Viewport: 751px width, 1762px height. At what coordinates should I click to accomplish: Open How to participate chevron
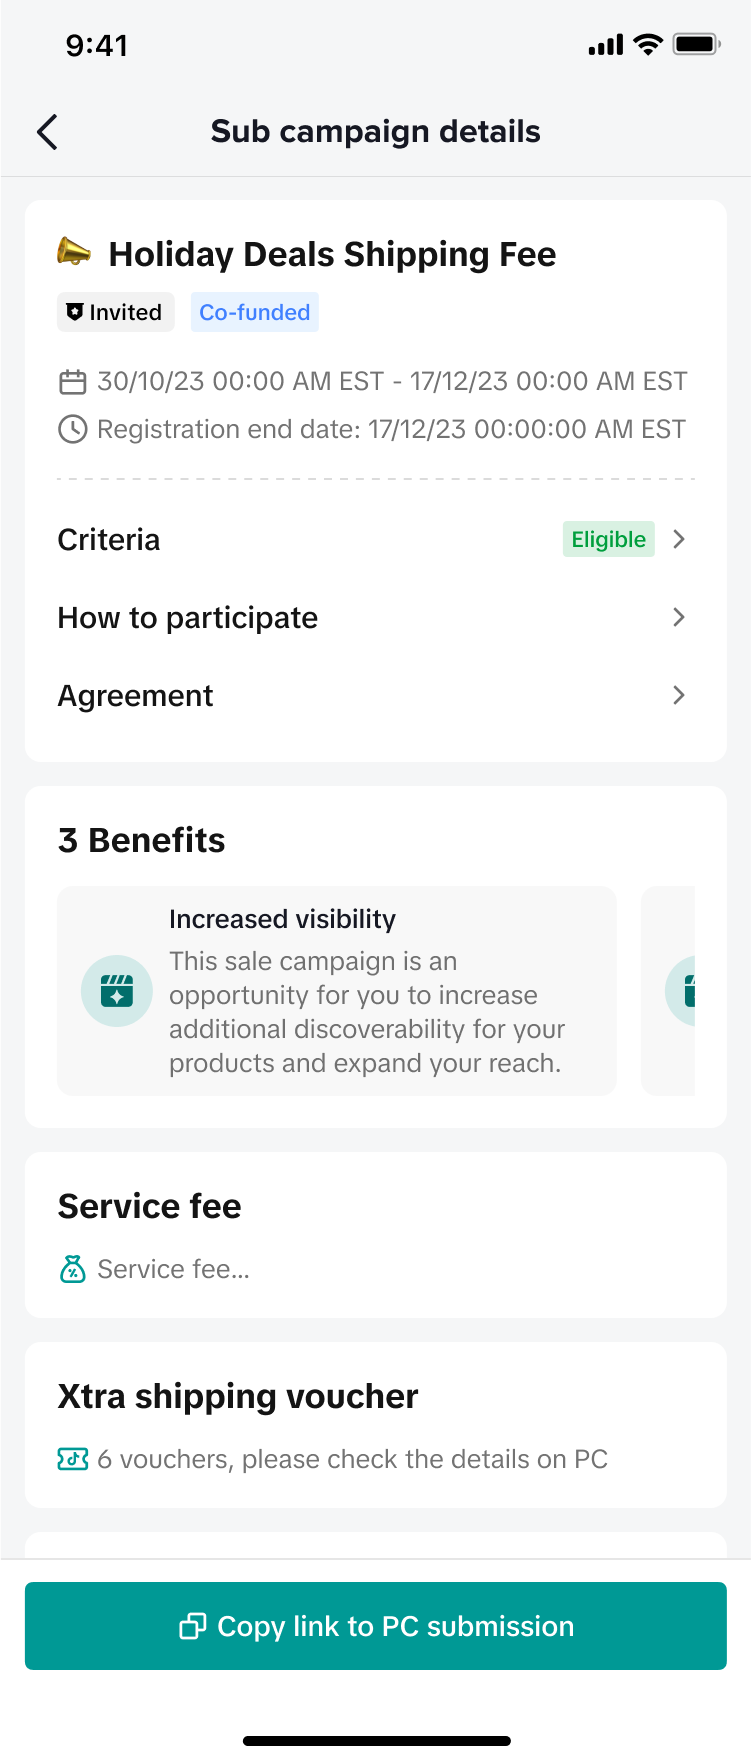[679, 618]
